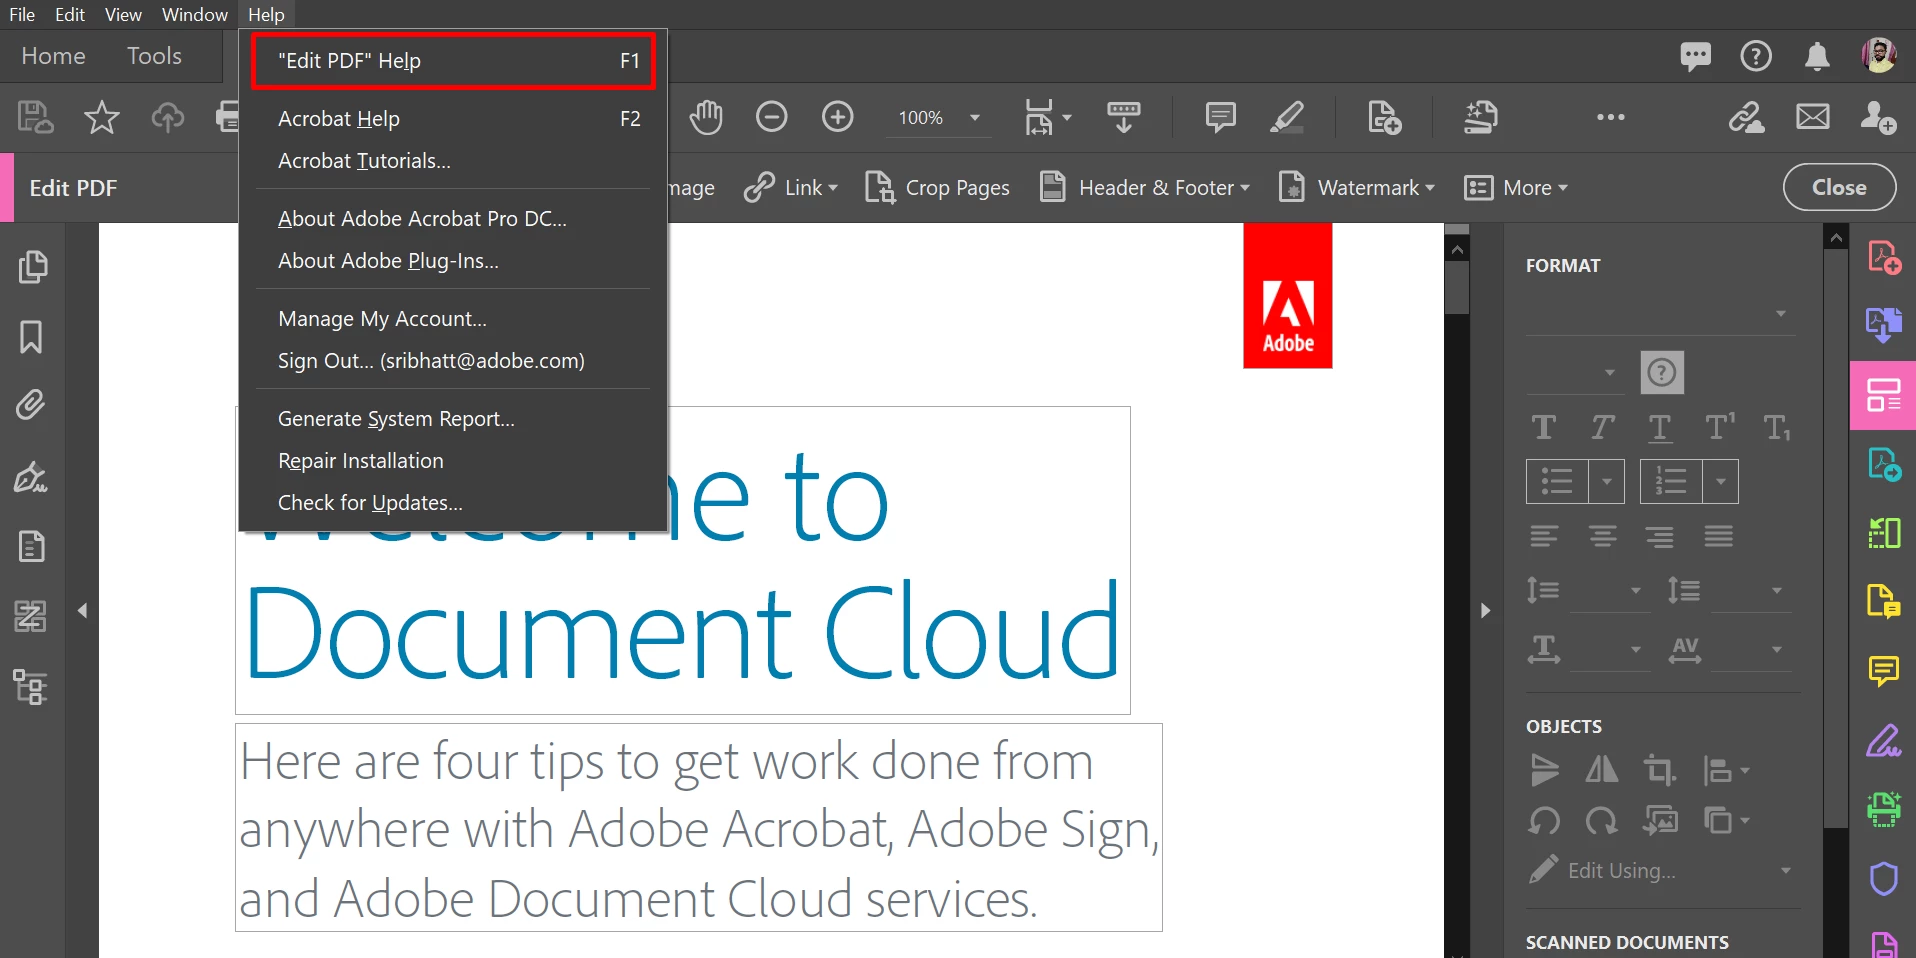Toggle underline text style
The width and height of the screenshot is (1916, 958).
coord(1660,428)
